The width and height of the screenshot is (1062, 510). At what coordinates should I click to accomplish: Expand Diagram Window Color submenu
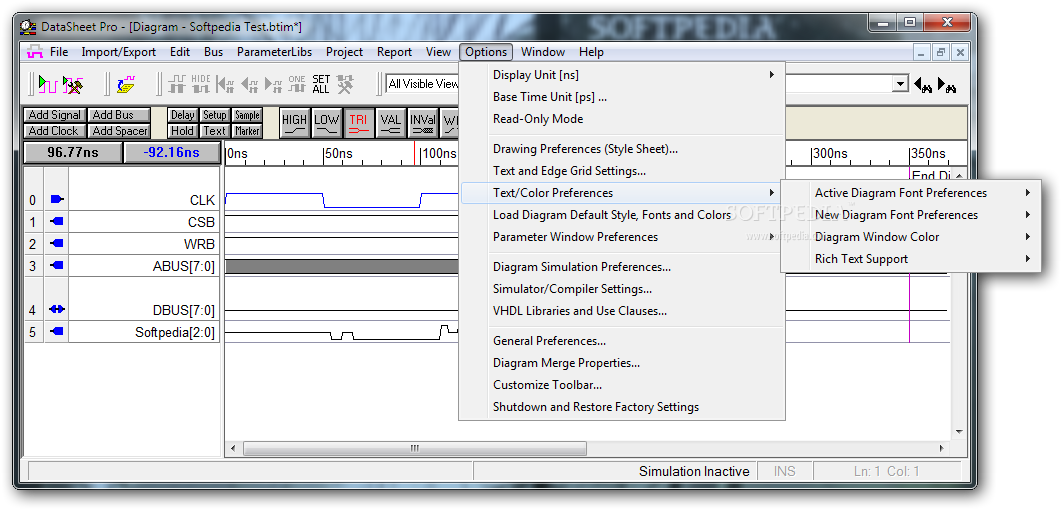(910, 236)
